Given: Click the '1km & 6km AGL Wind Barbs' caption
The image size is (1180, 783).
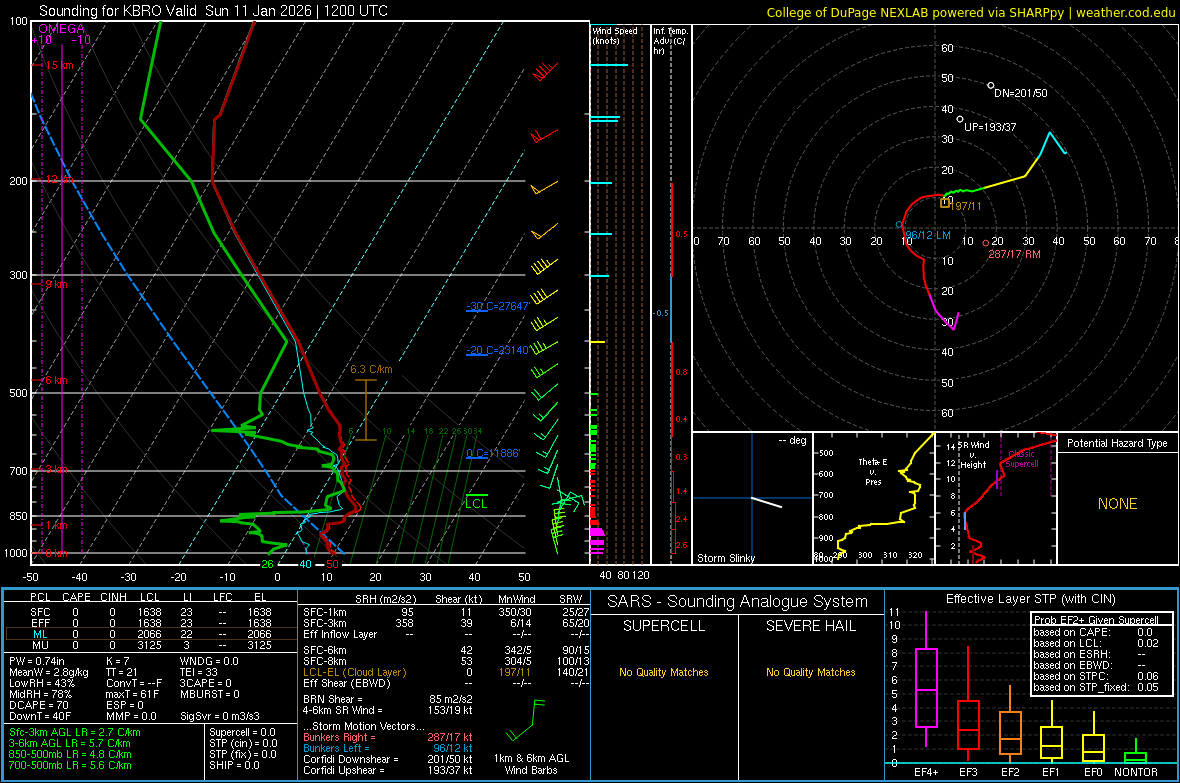Looking at the screenshot, I should pos(531,764).
